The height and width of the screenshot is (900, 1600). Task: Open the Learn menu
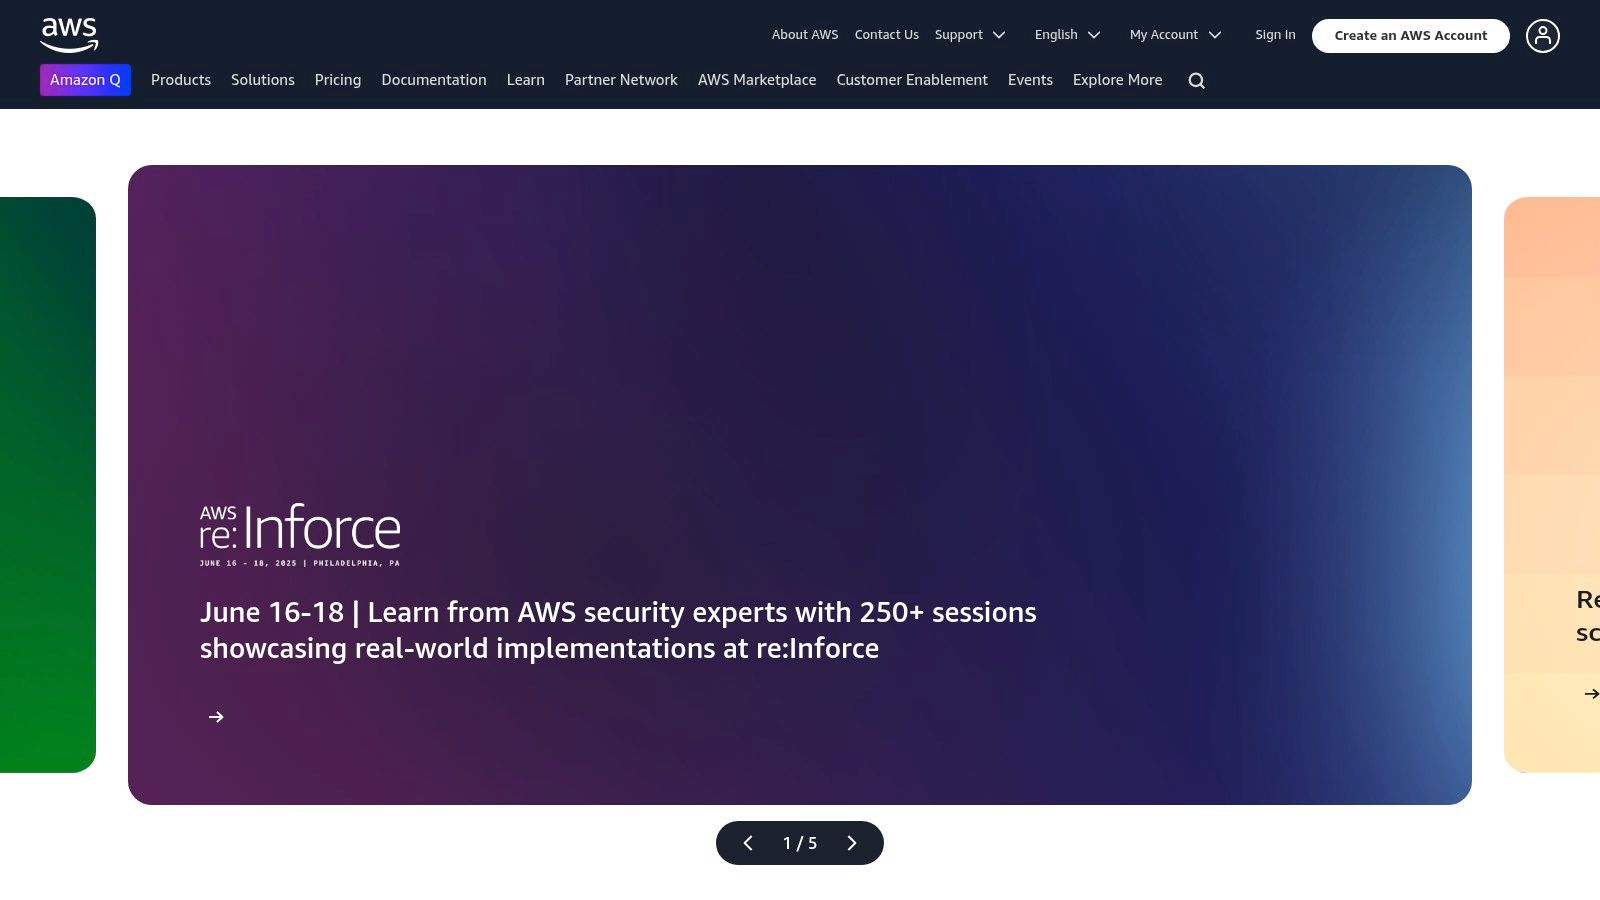[x=526, y=80]
